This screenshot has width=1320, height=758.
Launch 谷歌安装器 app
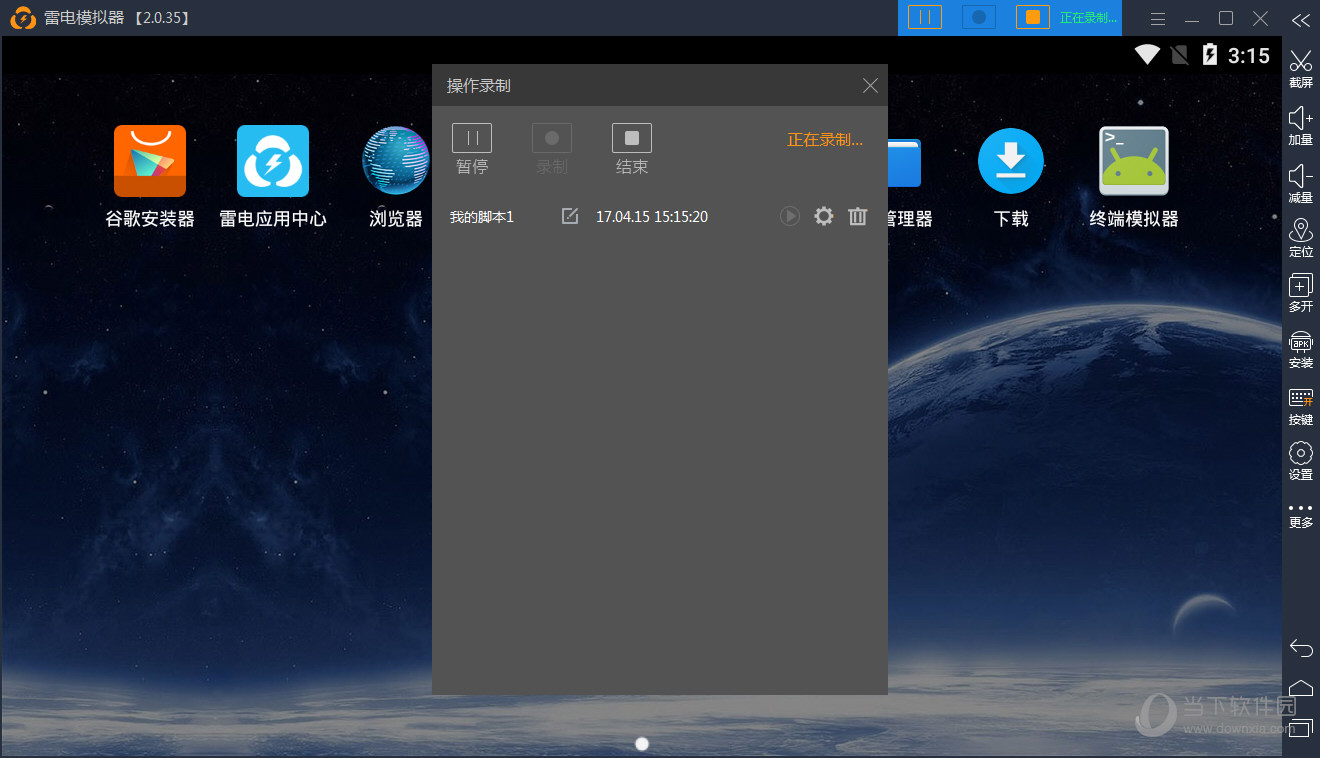(x=150, y=176)
